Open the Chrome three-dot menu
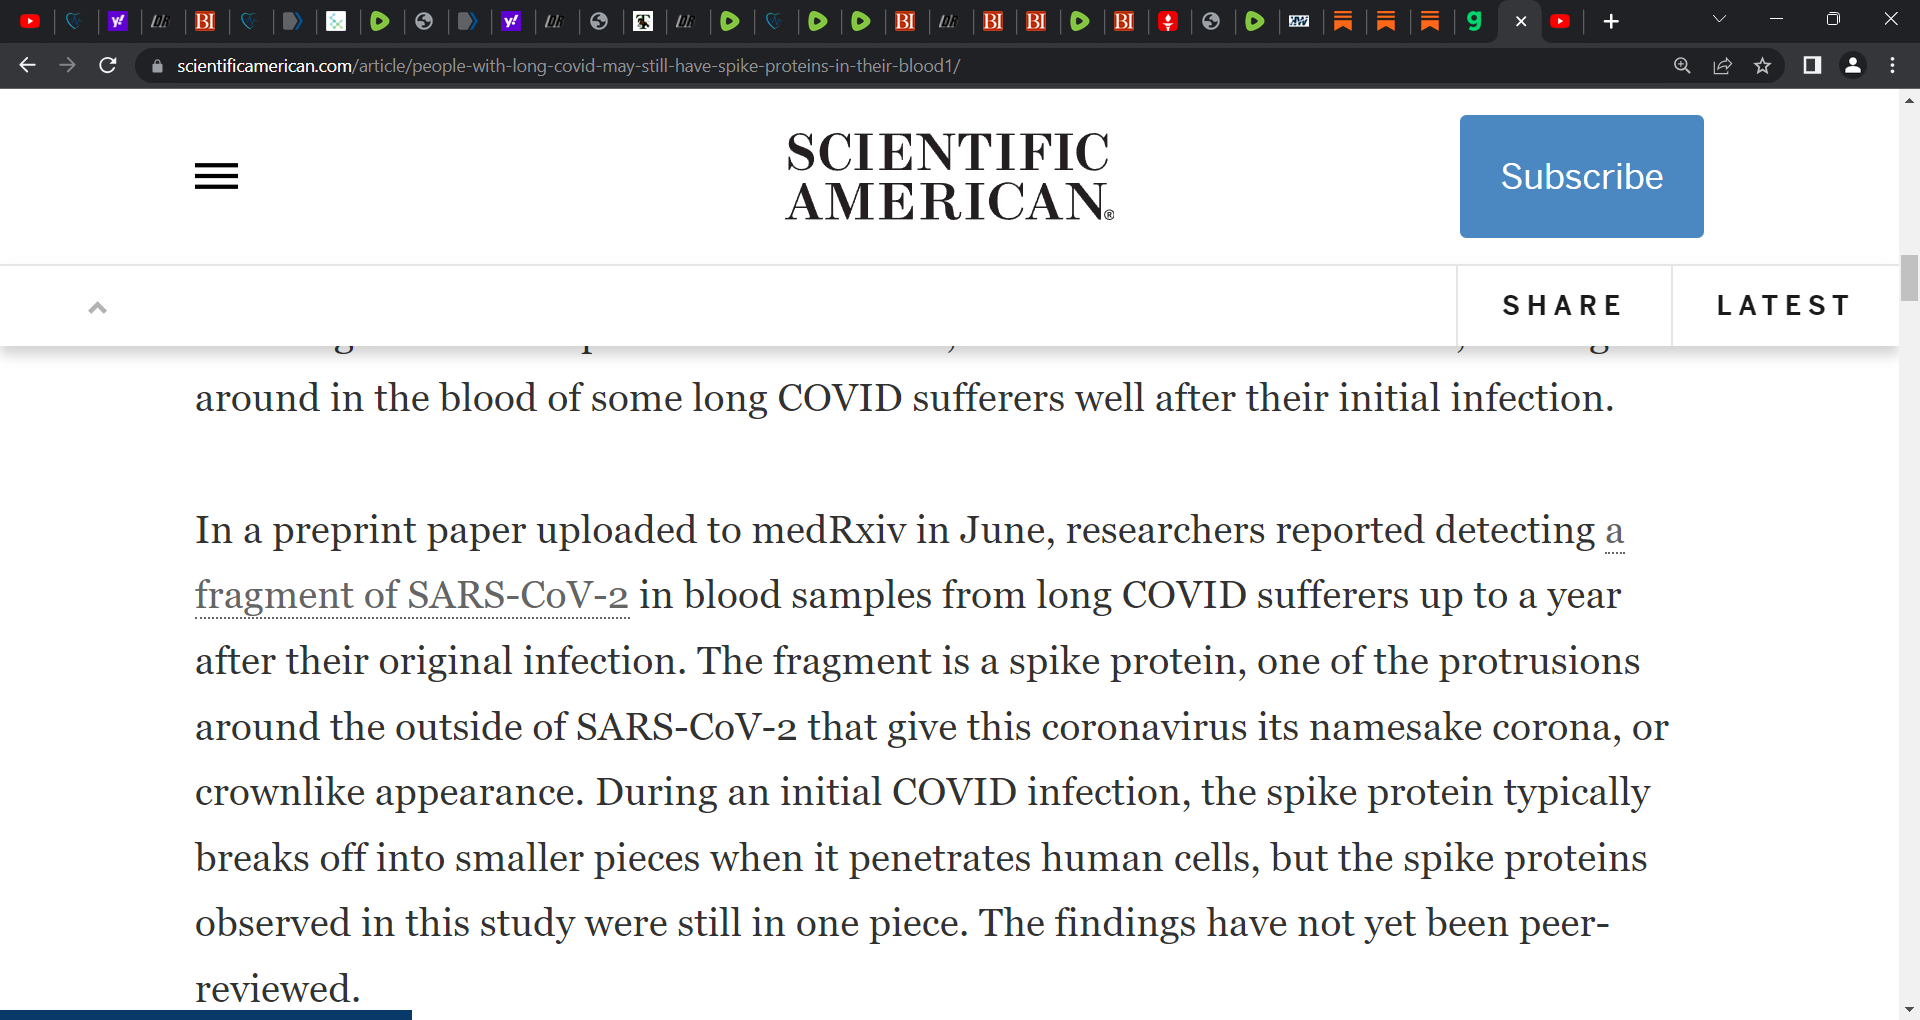1920x1020 pixels. [x=1892, y=66]
